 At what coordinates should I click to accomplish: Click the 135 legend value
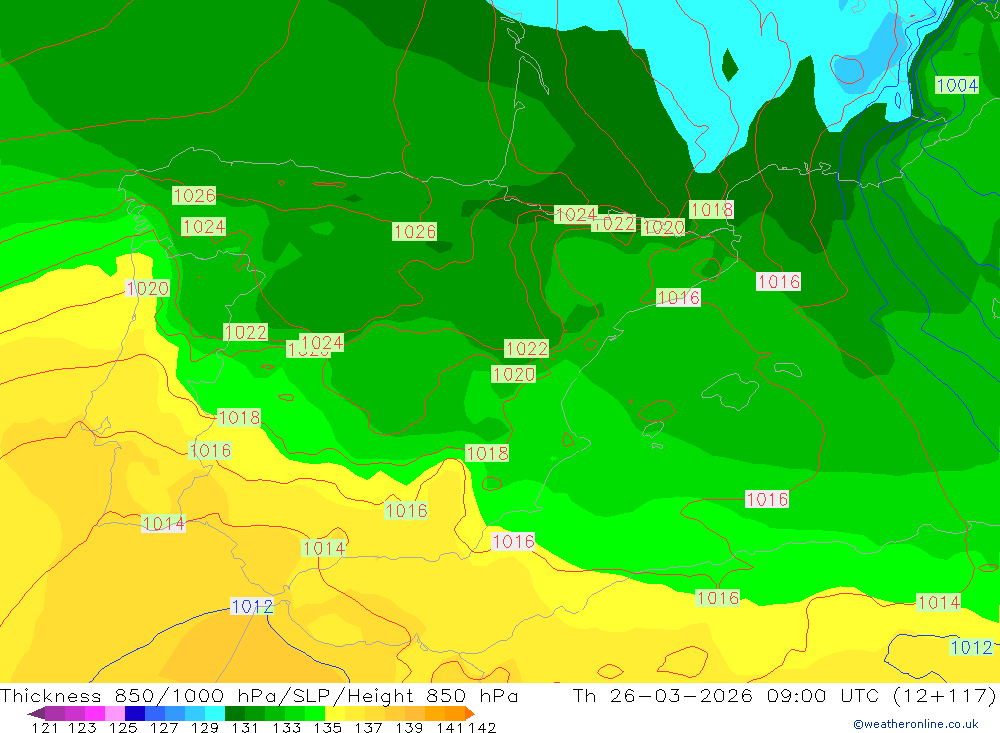point(327,727)
